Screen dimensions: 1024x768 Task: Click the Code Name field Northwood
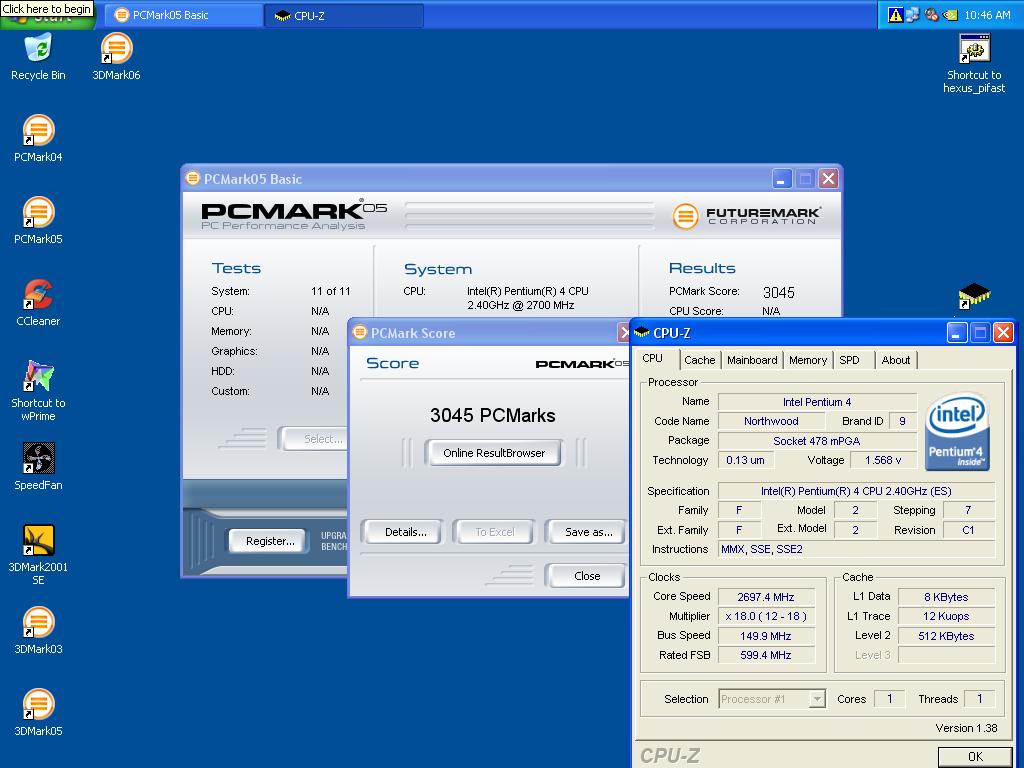pyautogui.click(x=771, y=421)
